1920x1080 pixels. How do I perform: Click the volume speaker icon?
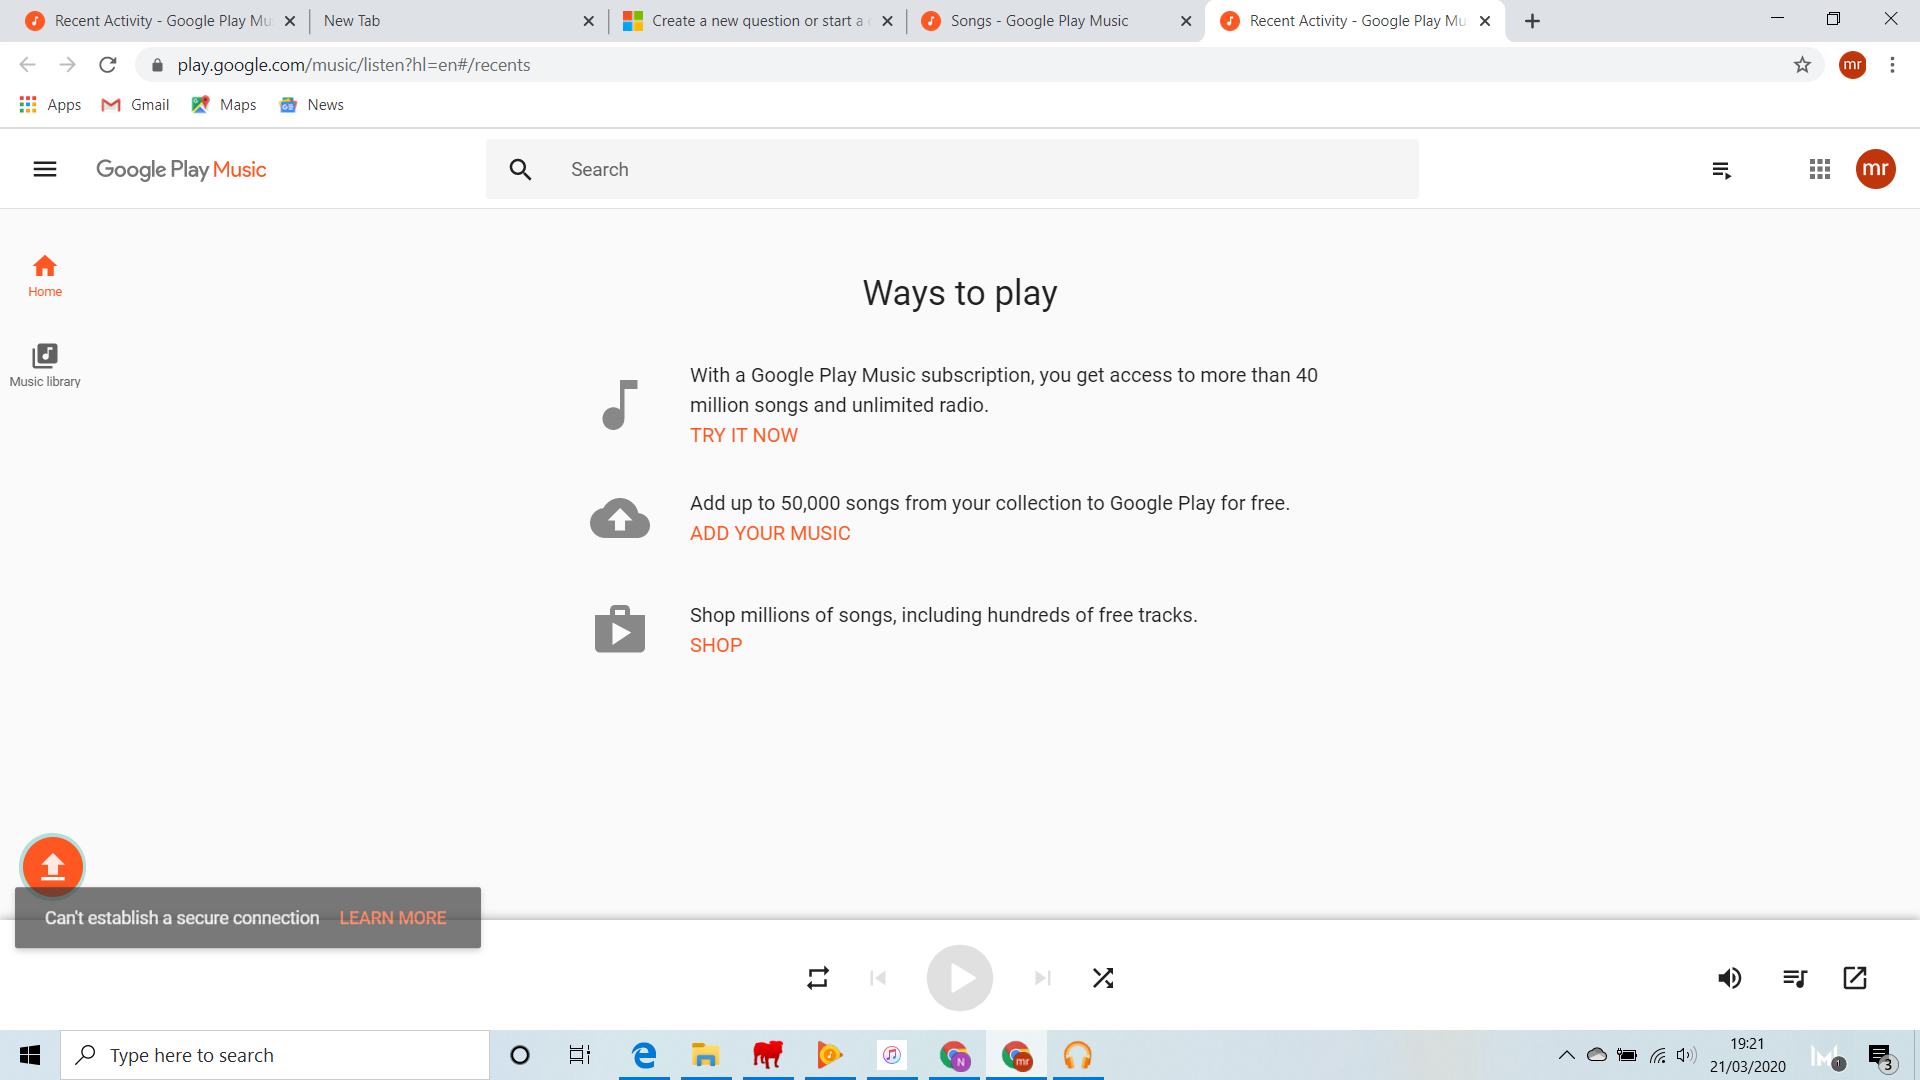pos(1730,978)
